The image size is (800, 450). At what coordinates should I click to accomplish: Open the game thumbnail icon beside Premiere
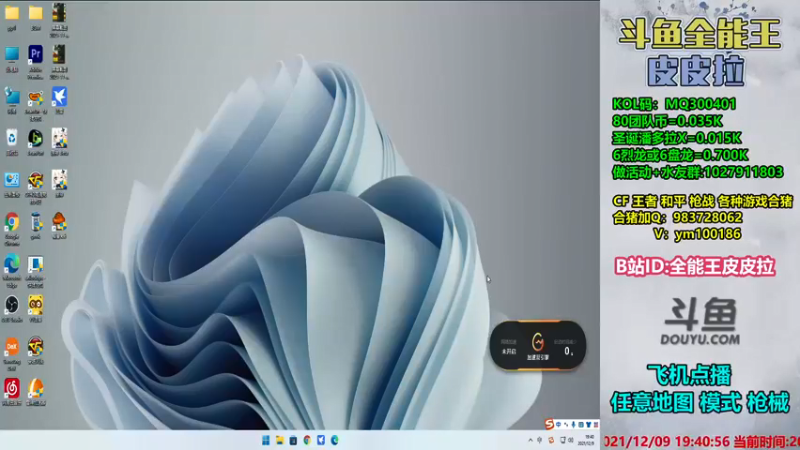59,54
